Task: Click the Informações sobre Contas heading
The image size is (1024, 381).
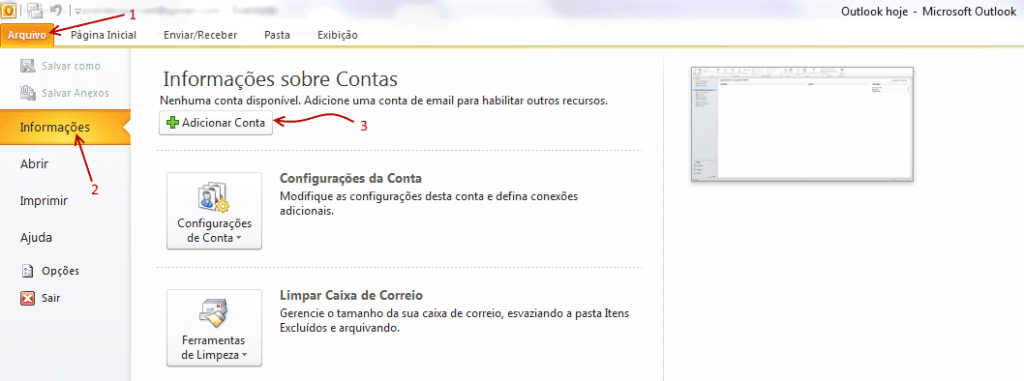Action: pos(280,79)
